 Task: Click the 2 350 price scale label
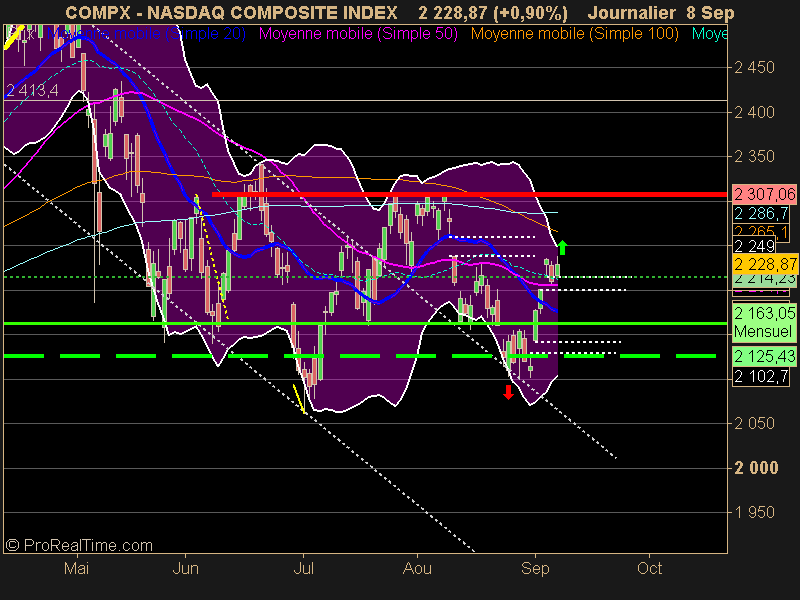click(754, 156)
